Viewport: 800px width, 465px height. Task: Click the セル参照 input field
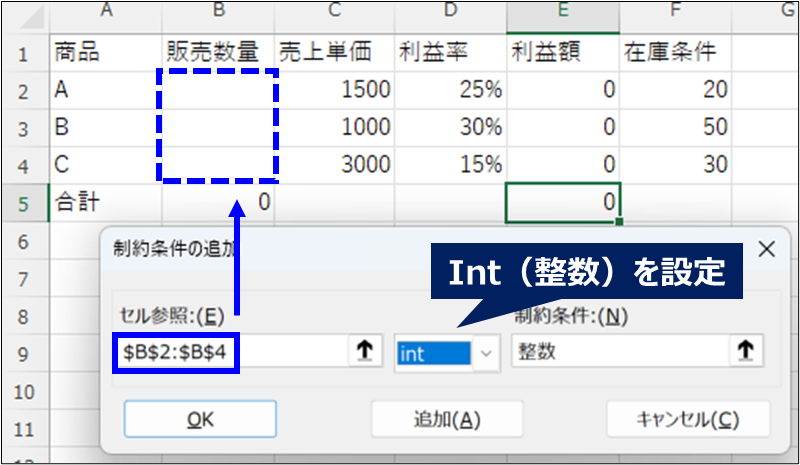point(228,353)
